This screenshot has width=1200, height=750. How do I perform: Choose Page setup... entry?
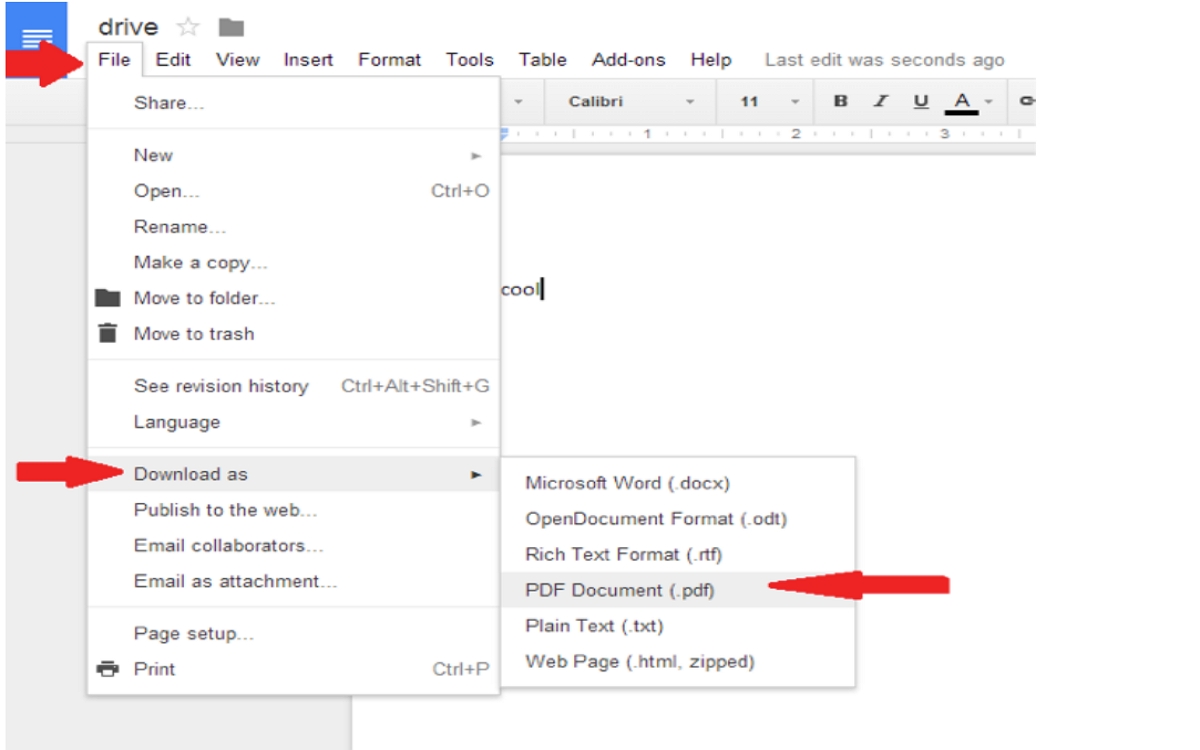(x=293, y=633)
